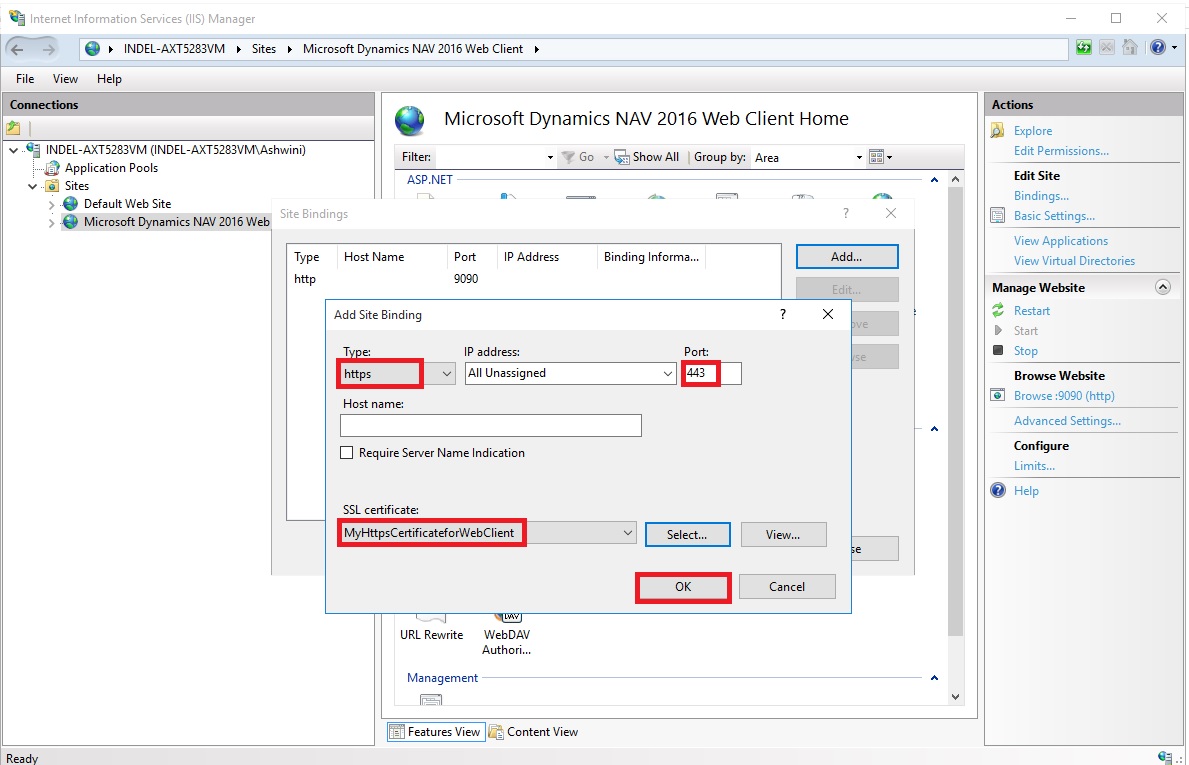Image resolution: width=1189 pixels, height=765 pixels.
Task: Open the IP address dropdown
Action: 668,374
